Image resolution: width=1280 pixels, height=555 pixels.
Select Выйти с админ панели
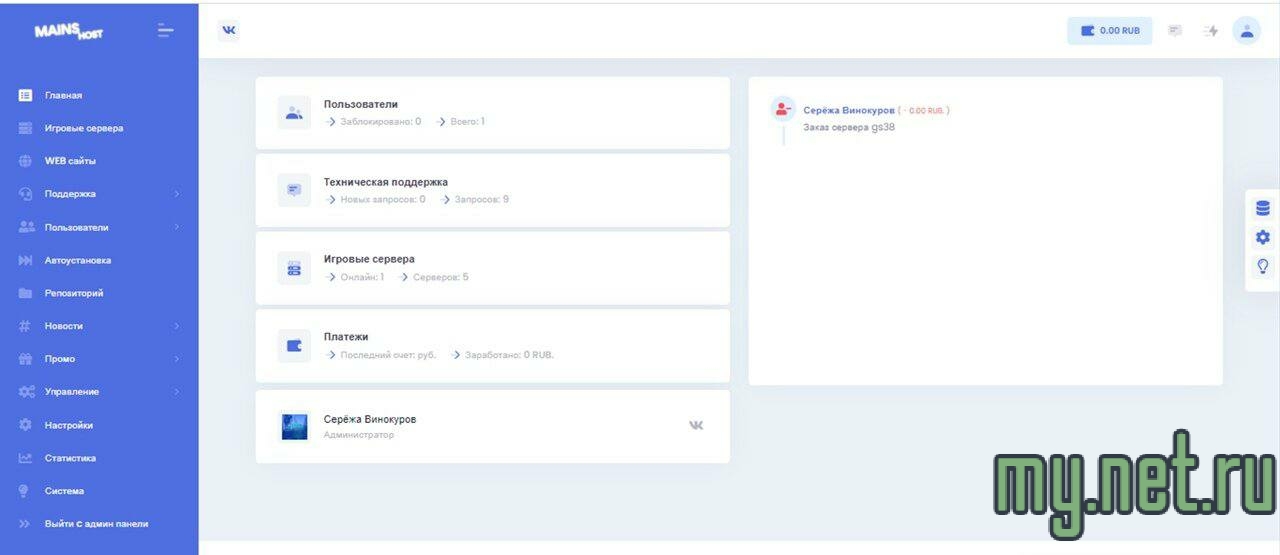tap(96, 524)
